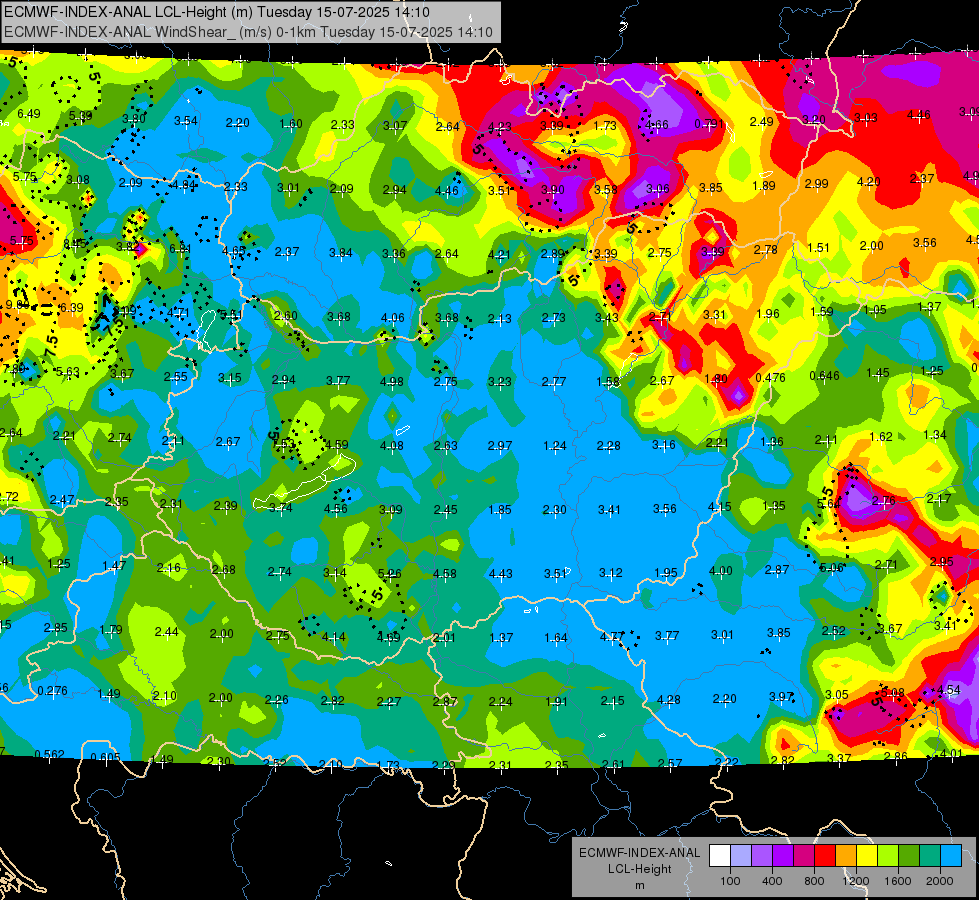Screen dimensions: 979x900
Task: Click the legend unit label m
Action: pos(639,885)
